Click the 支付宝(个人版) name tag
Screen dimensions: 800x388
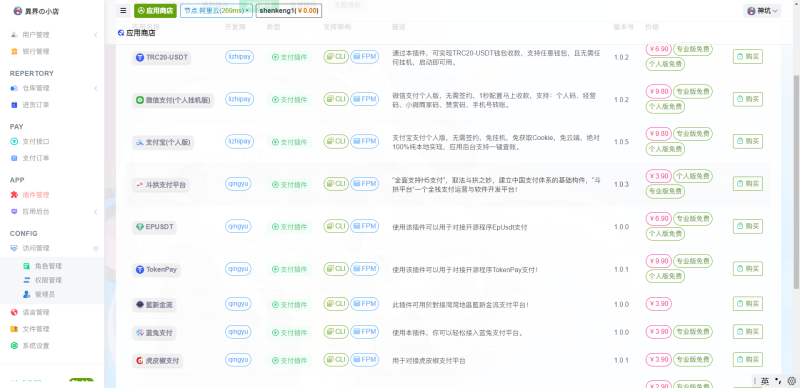(163, 142)
